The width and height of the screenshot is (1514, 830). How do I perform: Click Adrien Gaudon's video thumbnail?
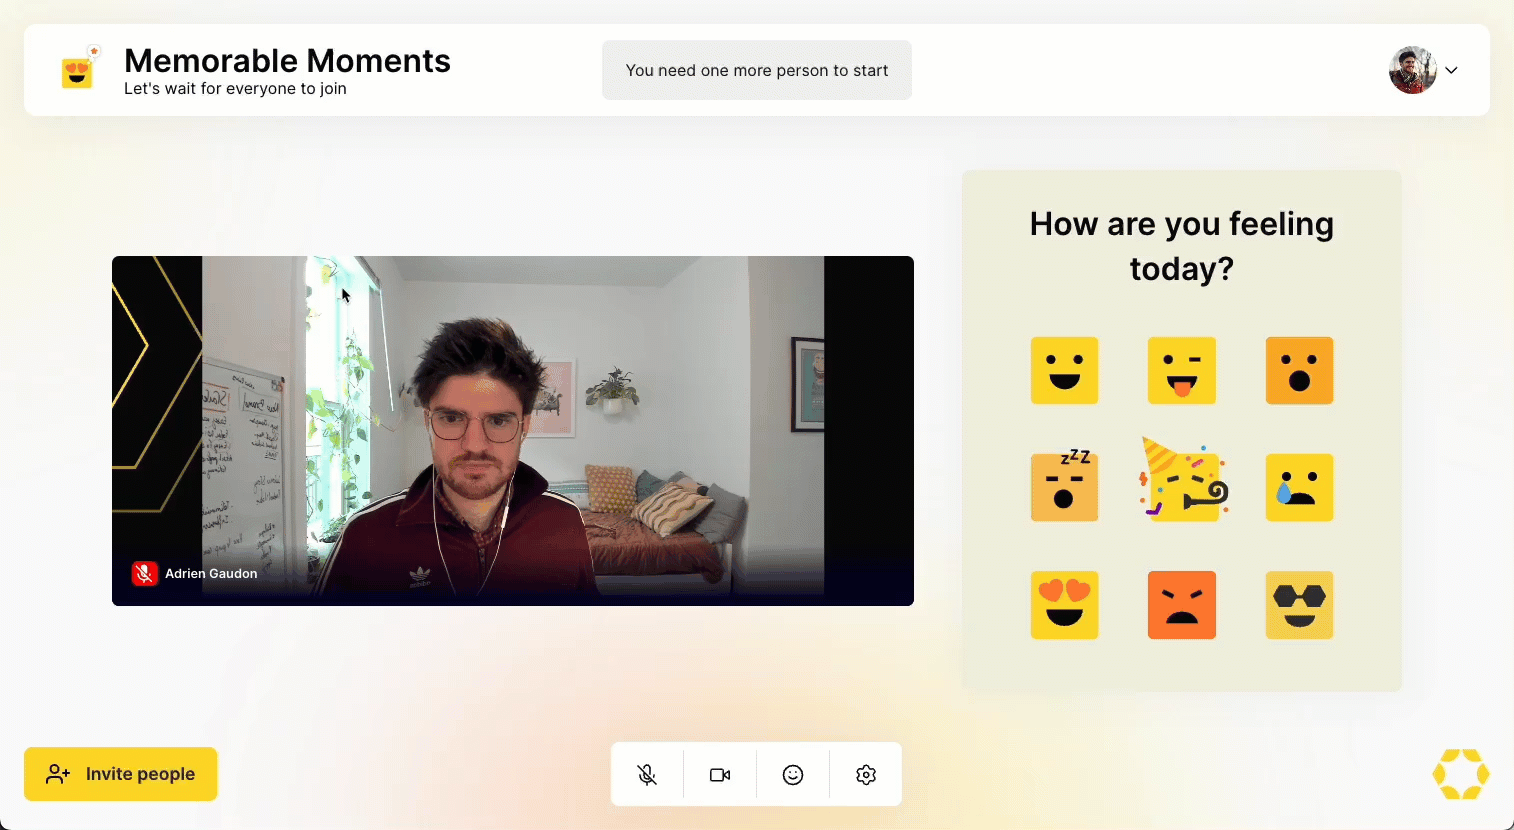click(512, 430)
